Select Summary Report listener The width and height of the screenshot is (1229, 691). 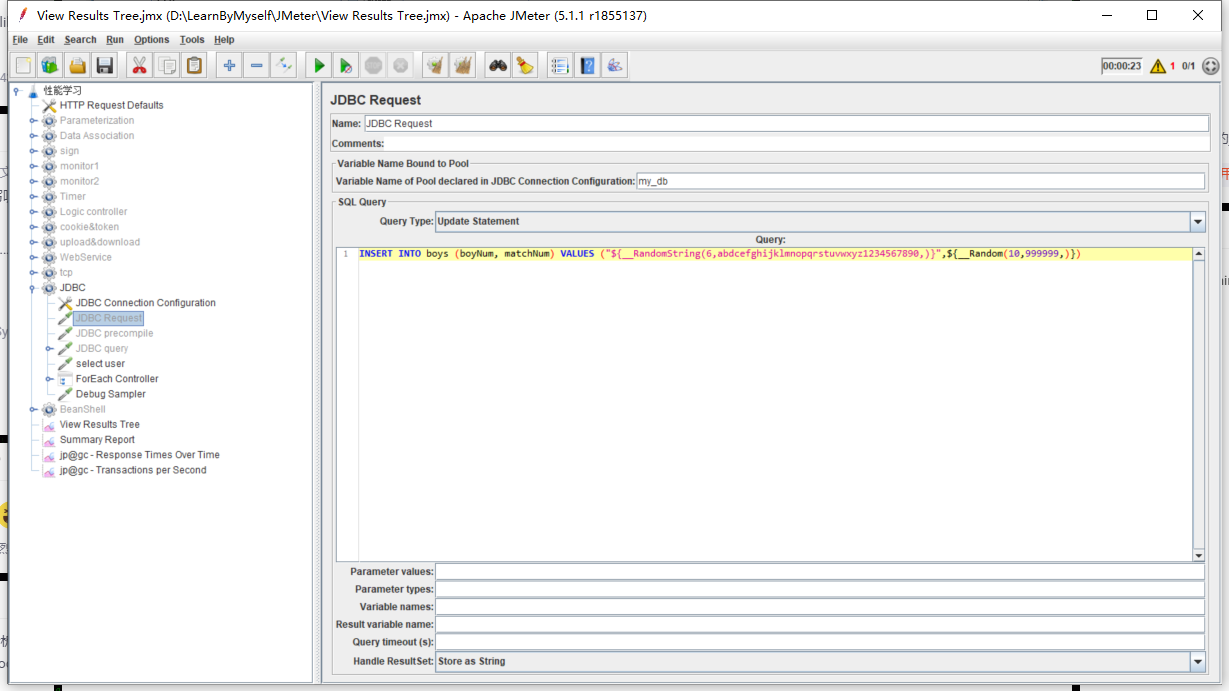pyautogui.click(x=97, y=440)
